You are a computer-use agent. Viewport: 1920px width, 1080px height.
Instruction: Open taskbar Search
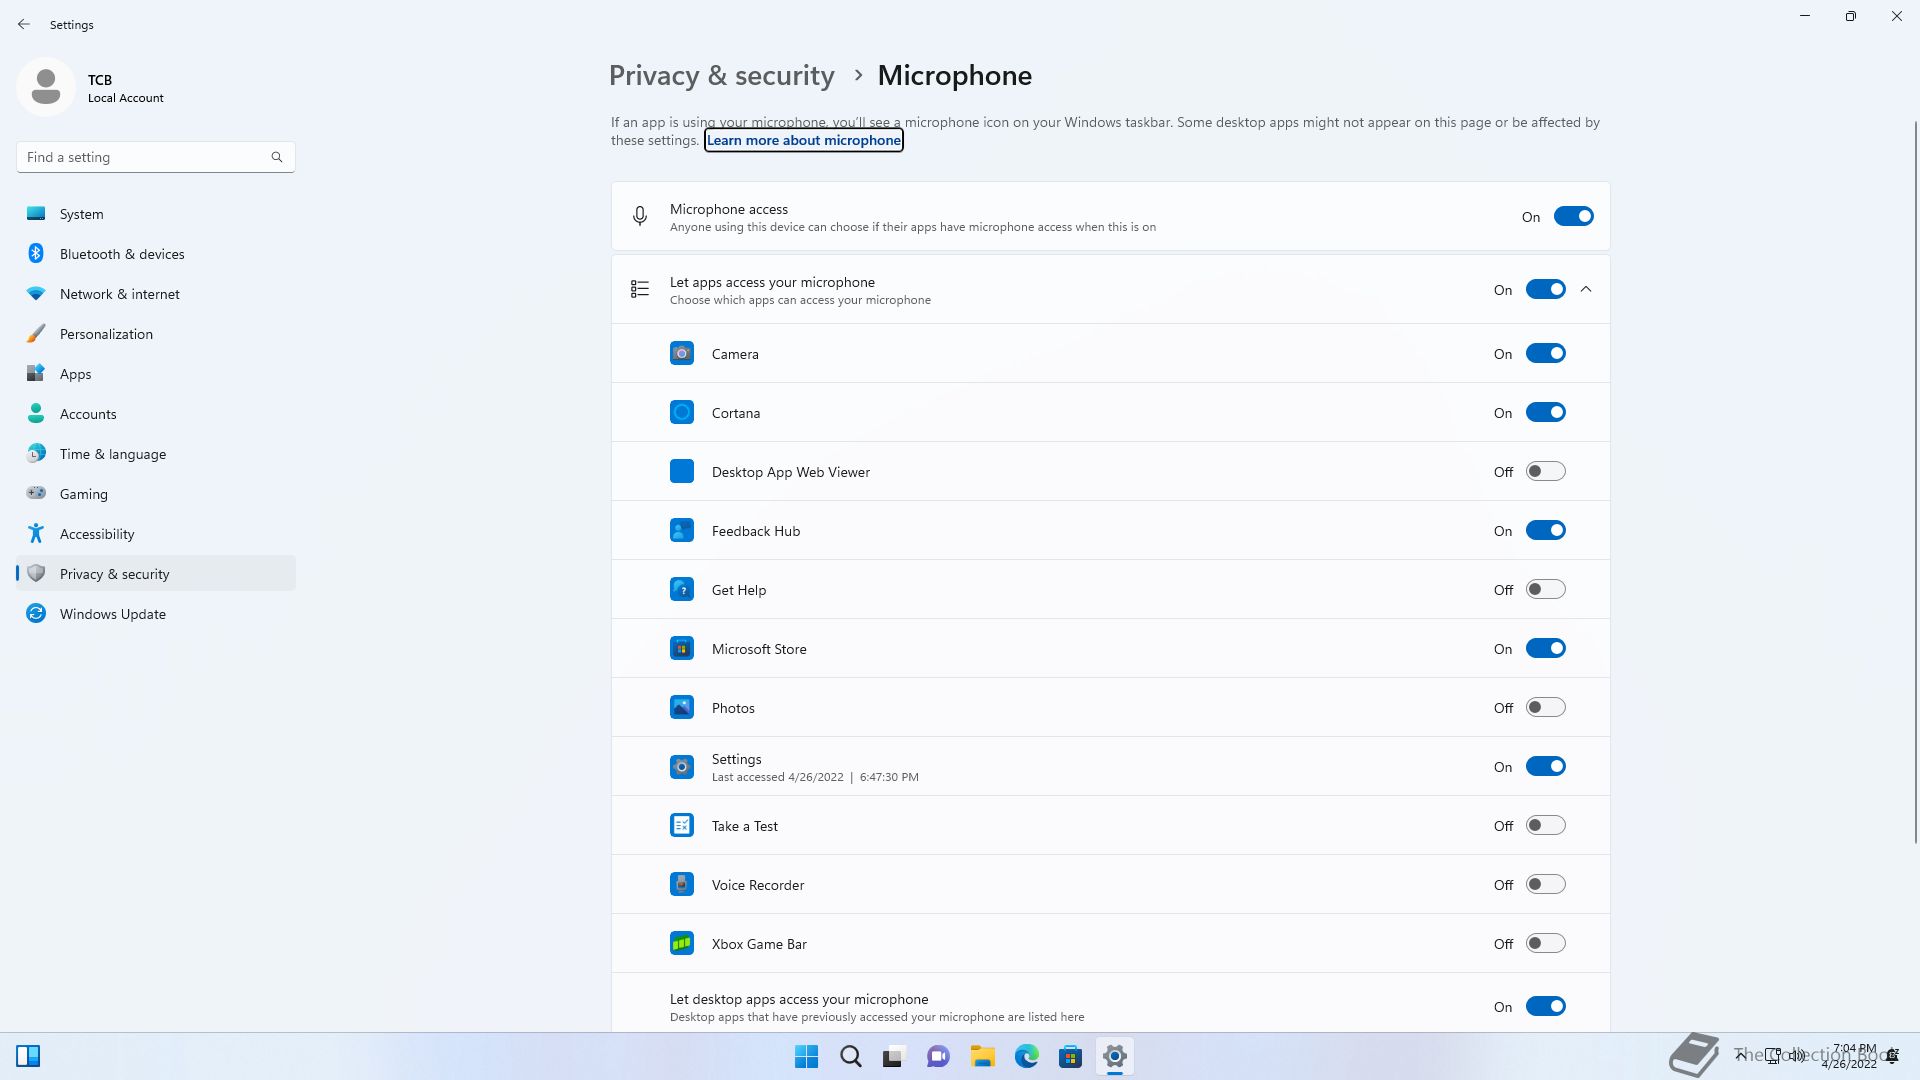851,1057
